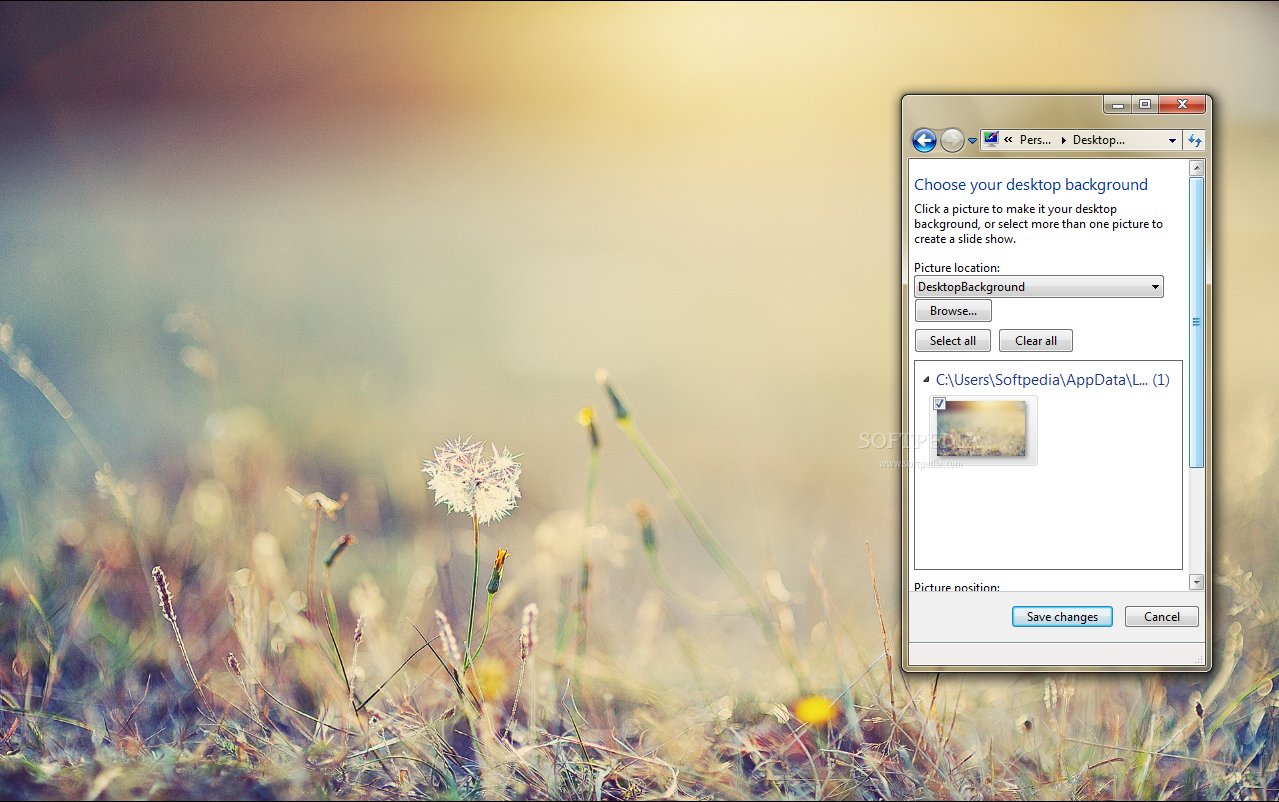Click Save changes button
Screen dimensions: 1279x802
pos(1062,617)
